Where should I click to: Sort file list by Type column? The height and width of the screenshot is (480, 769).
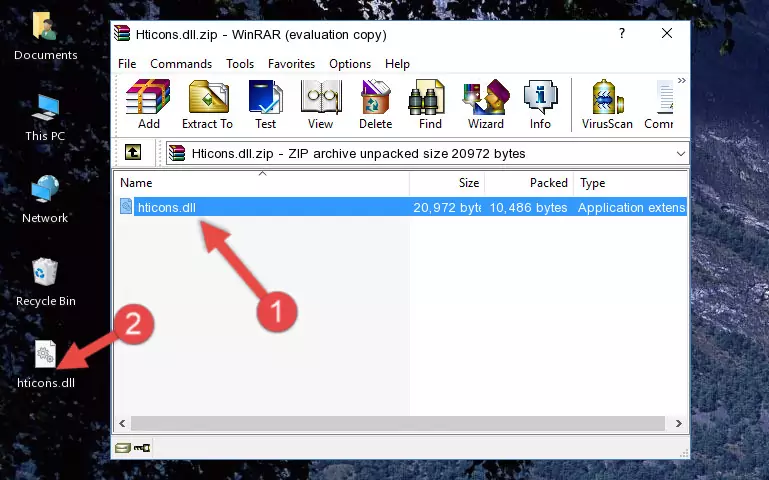pos(631,183)
